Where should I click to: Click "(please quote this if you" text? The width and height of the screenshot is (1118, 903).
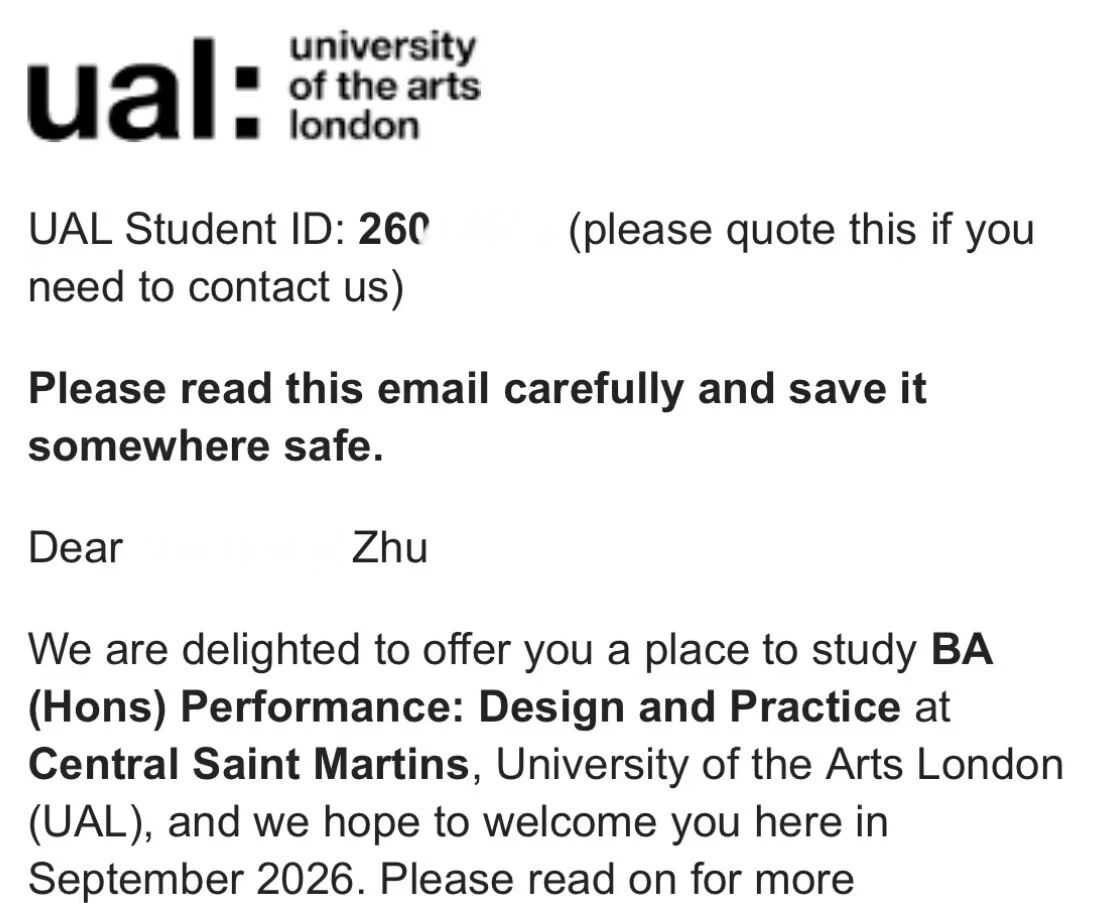[800, 230]
